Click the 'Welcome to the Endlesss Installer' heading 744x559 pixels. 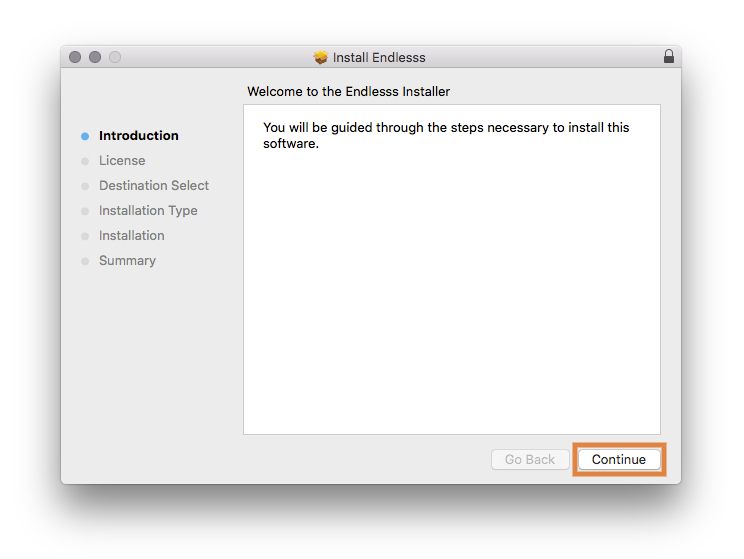coord(348,91)
